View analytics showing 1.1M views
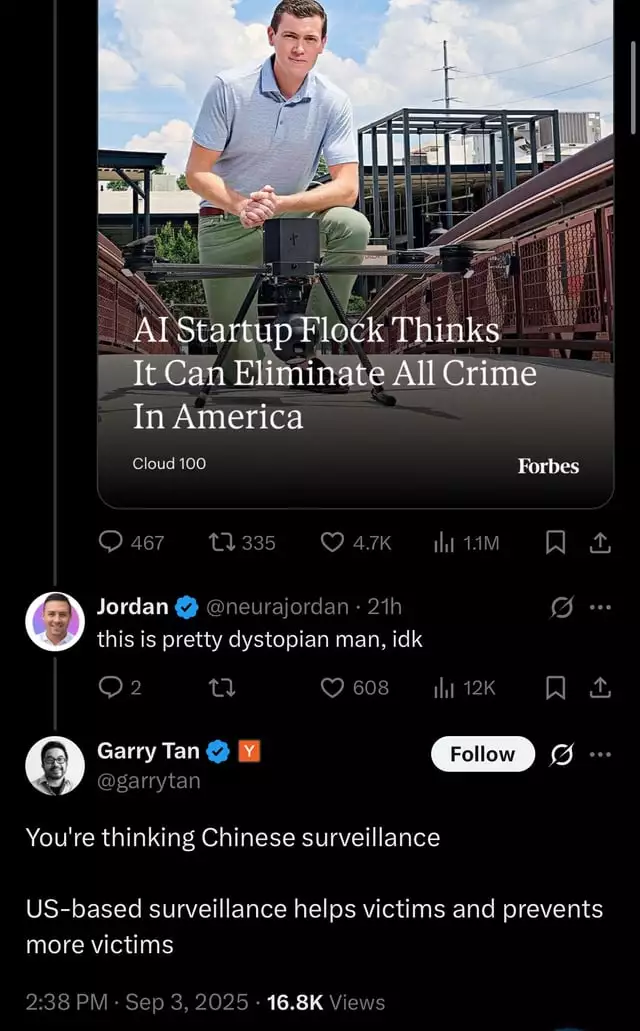The image size is (640, 1031). [466, 542]
